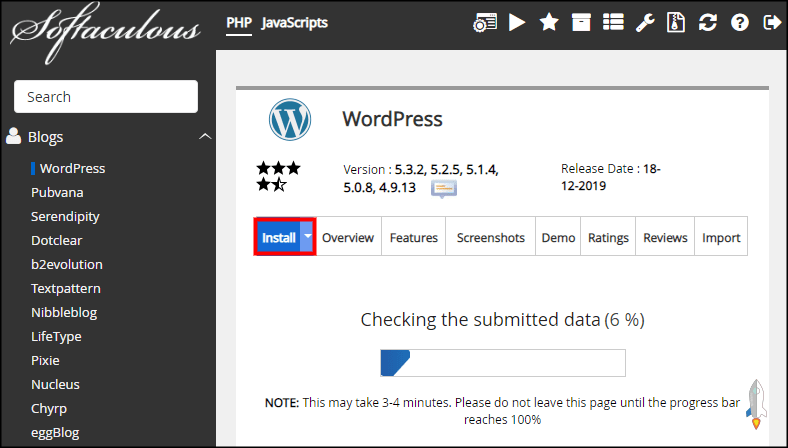Open the Demo tab
The image size is (788, 448).
(558, 237)
